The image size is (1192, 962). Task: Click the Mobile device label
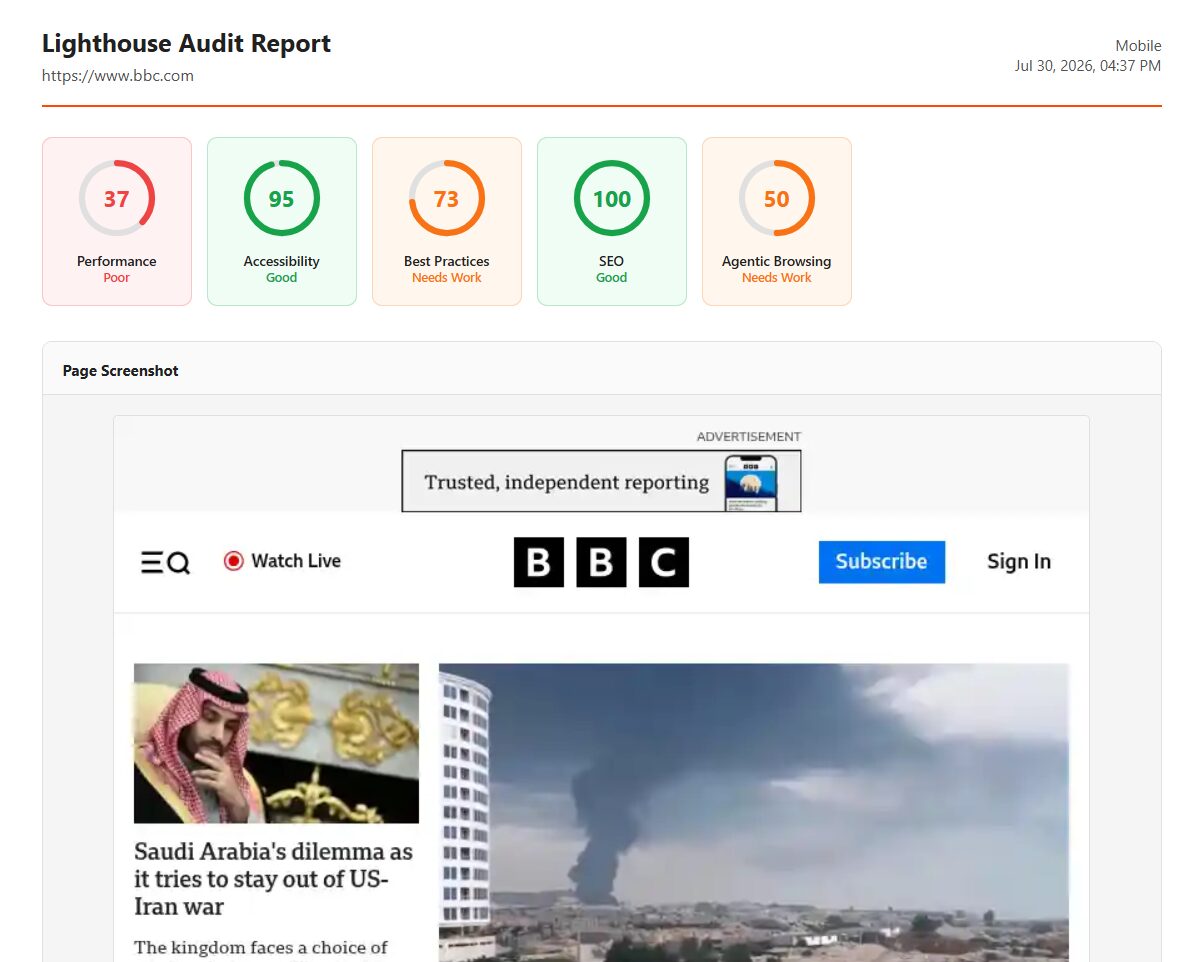(1138, 46)
